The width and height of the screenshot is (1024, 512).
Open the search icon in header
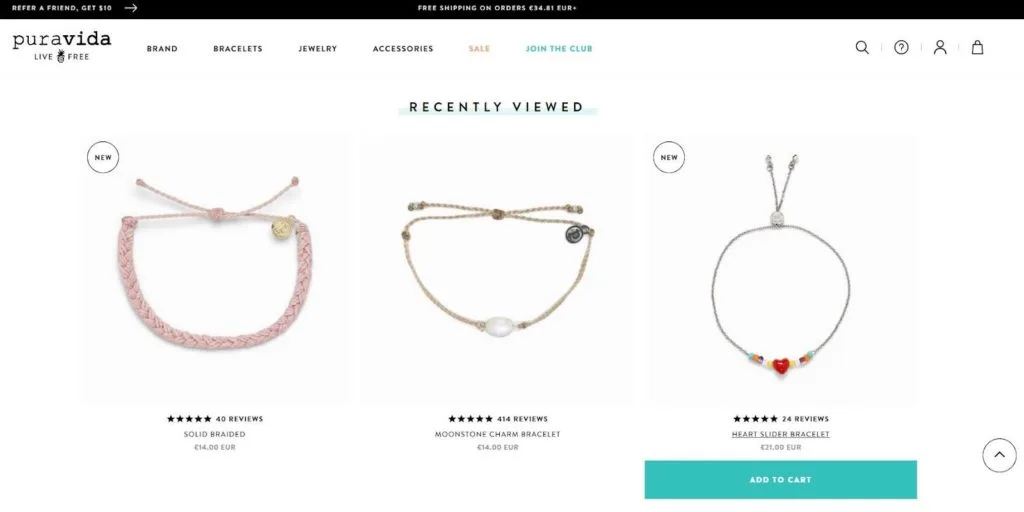point(862,48)
